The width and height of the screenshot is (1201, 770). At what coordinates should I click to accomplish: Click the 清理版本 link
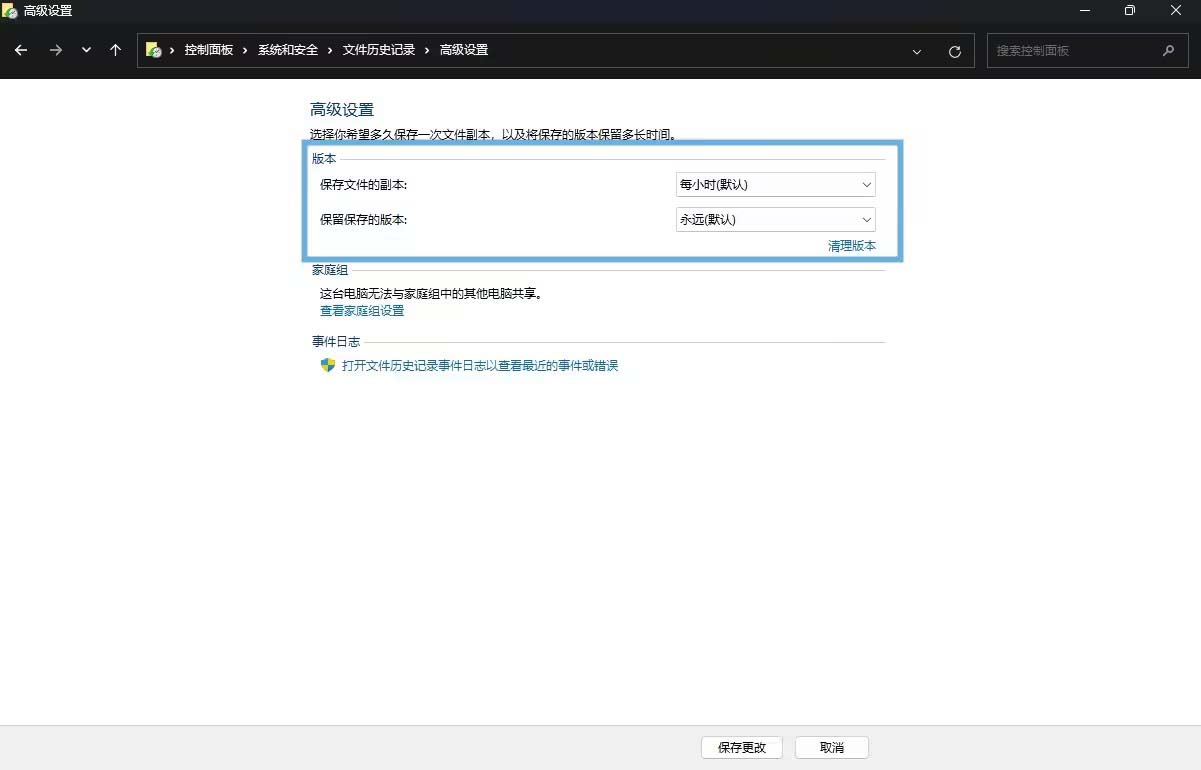pyautogui.click(x=851, y=246)
